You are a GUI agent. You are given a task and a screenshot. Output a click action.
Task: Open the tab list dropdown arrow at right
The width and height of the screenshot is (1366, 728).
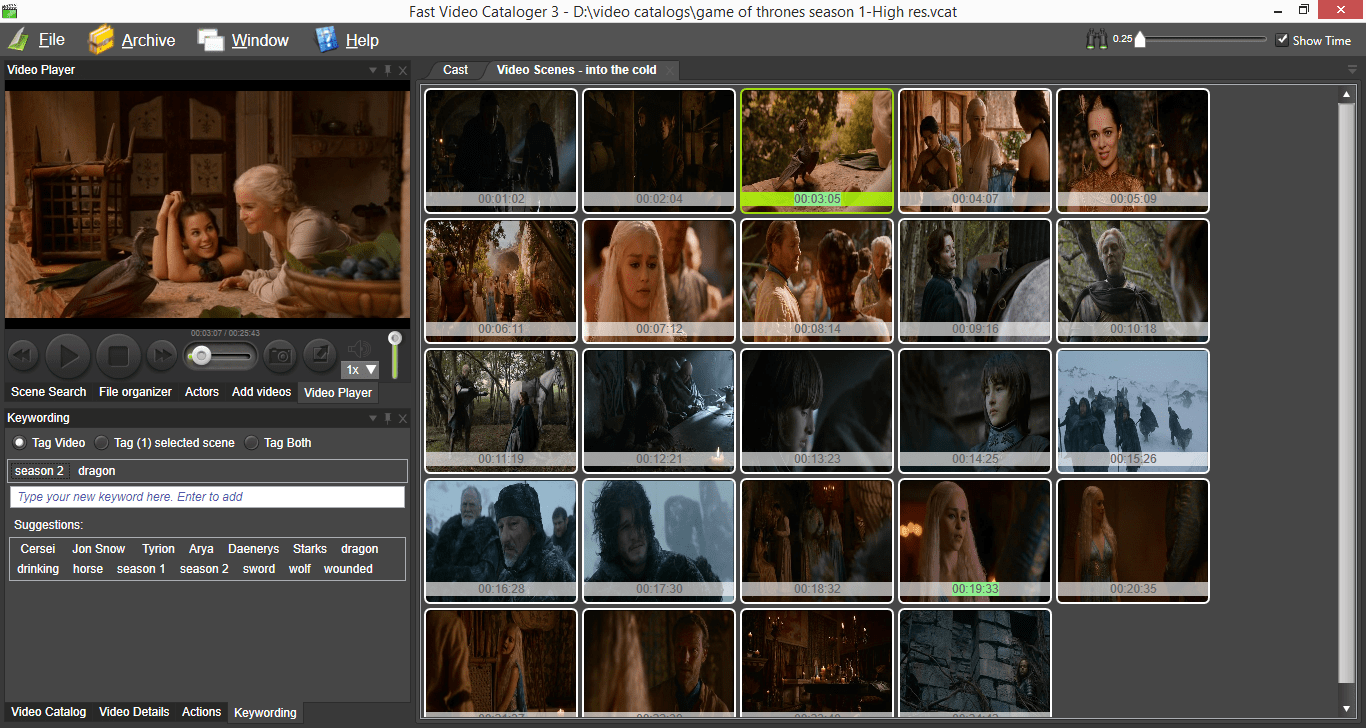click(x=1352, y=70)
